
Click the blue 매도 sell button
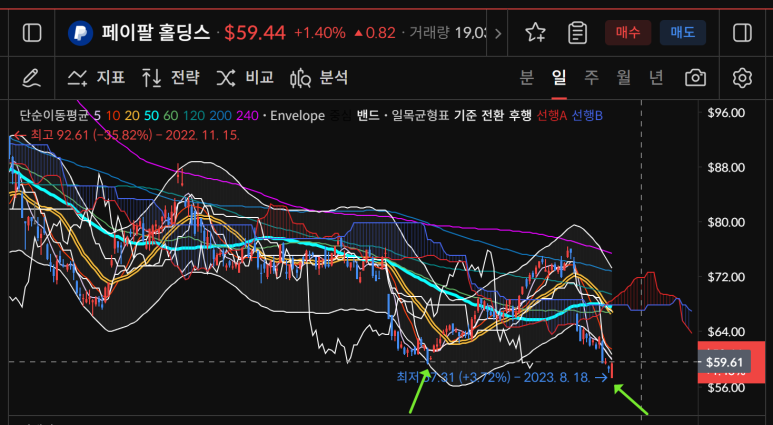coord(683,33)
